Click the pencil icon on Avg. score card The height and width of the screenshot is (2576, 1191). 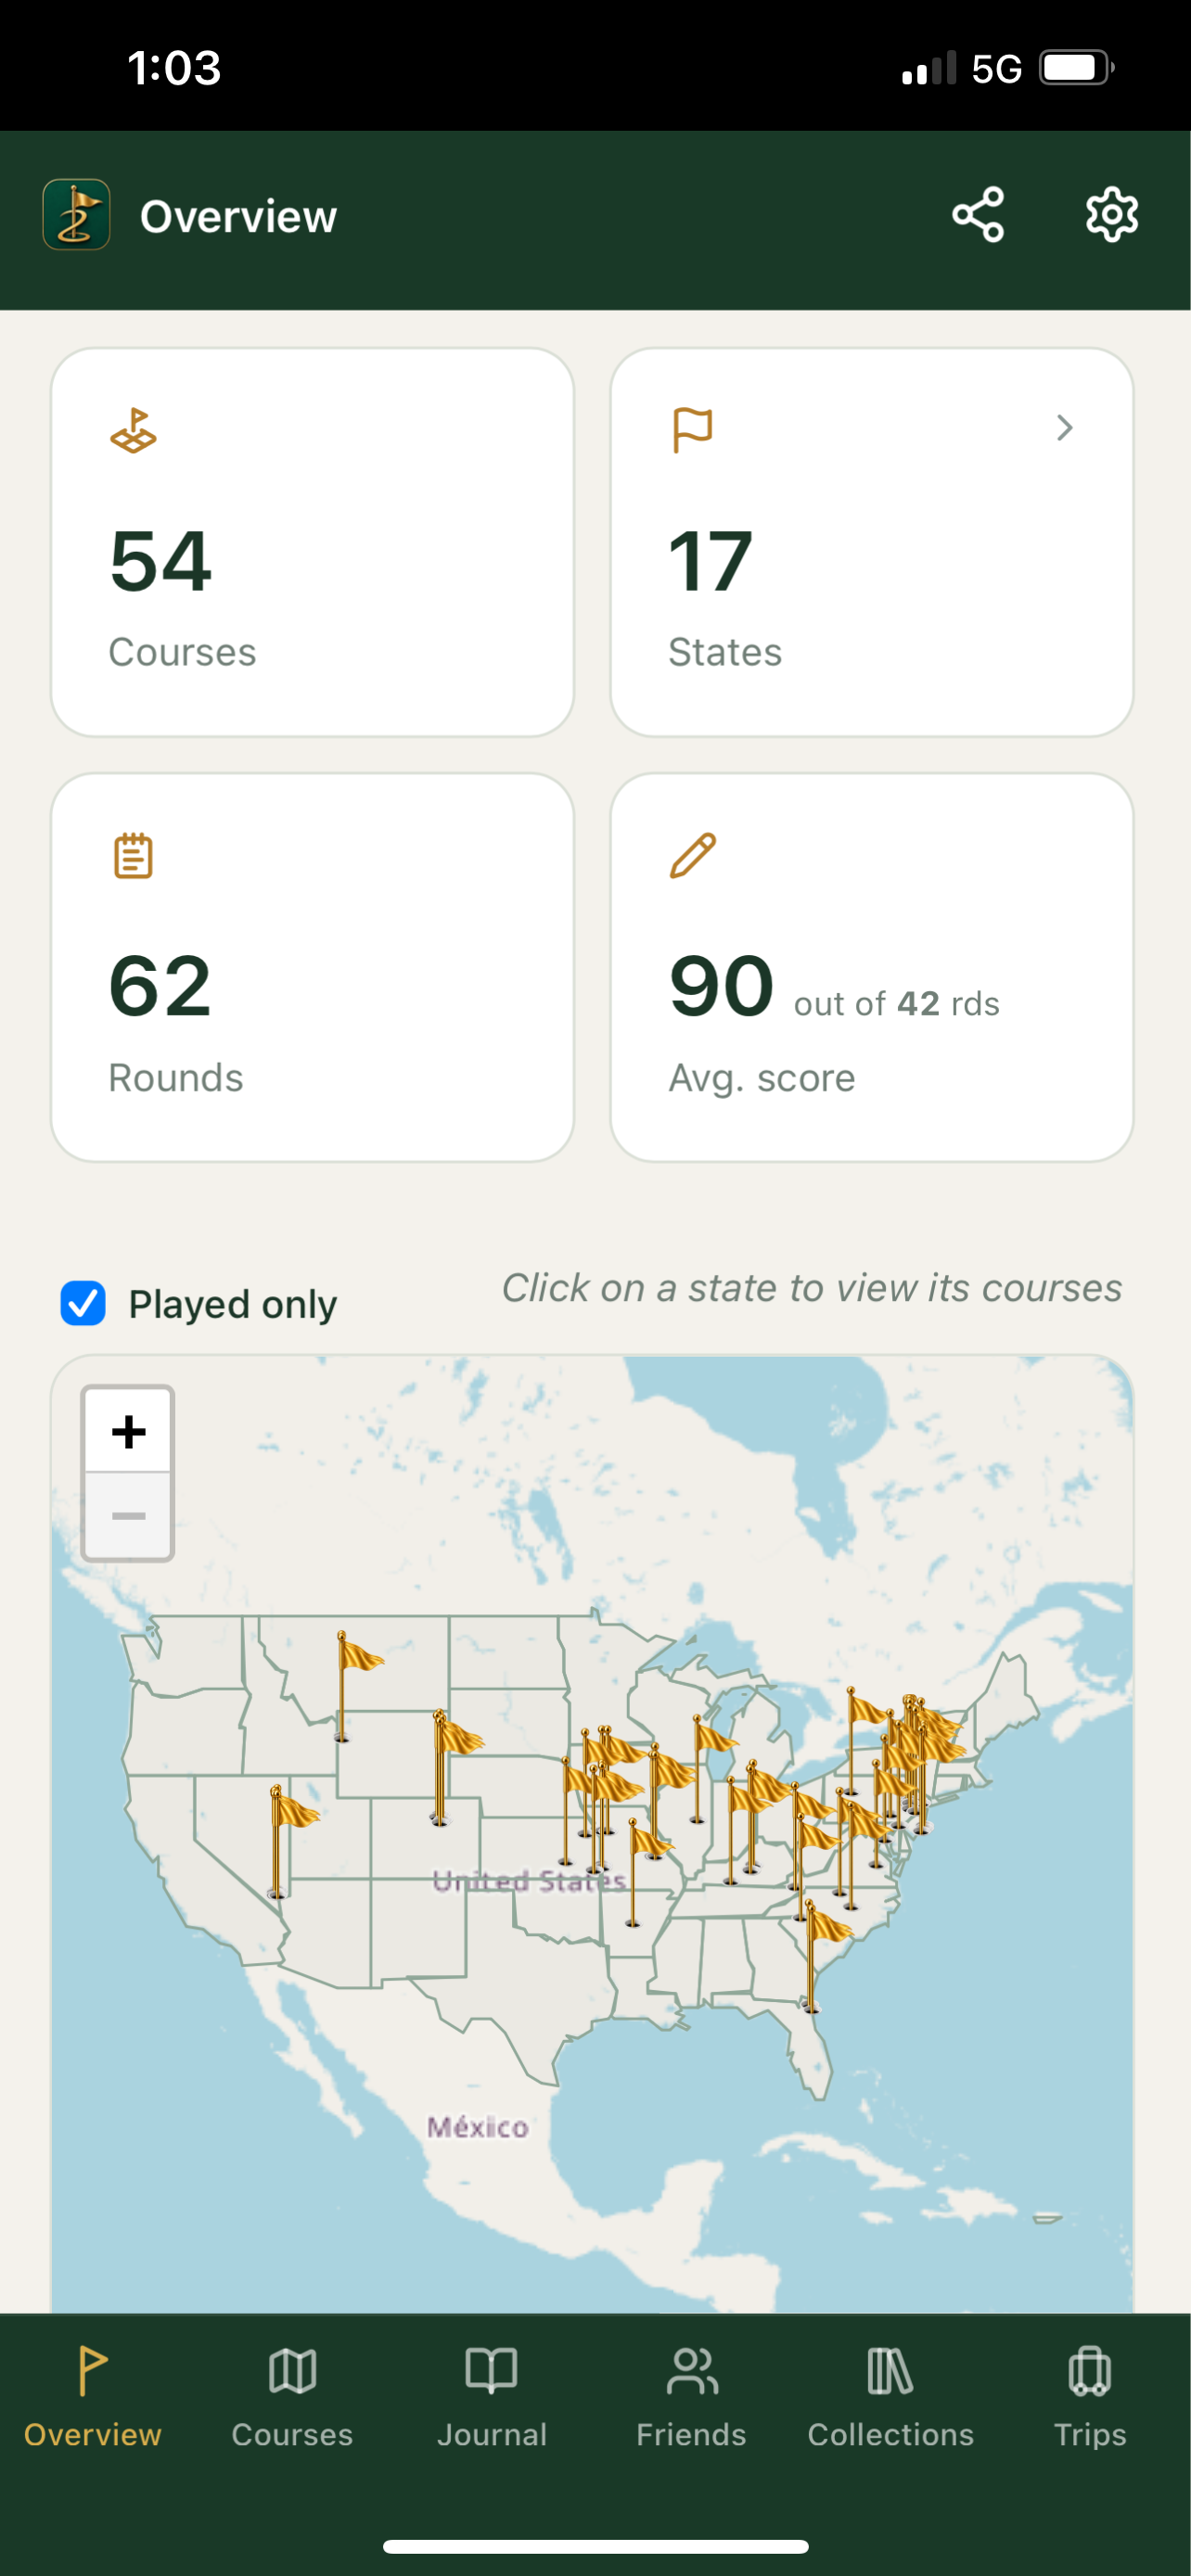pos(692,856)
